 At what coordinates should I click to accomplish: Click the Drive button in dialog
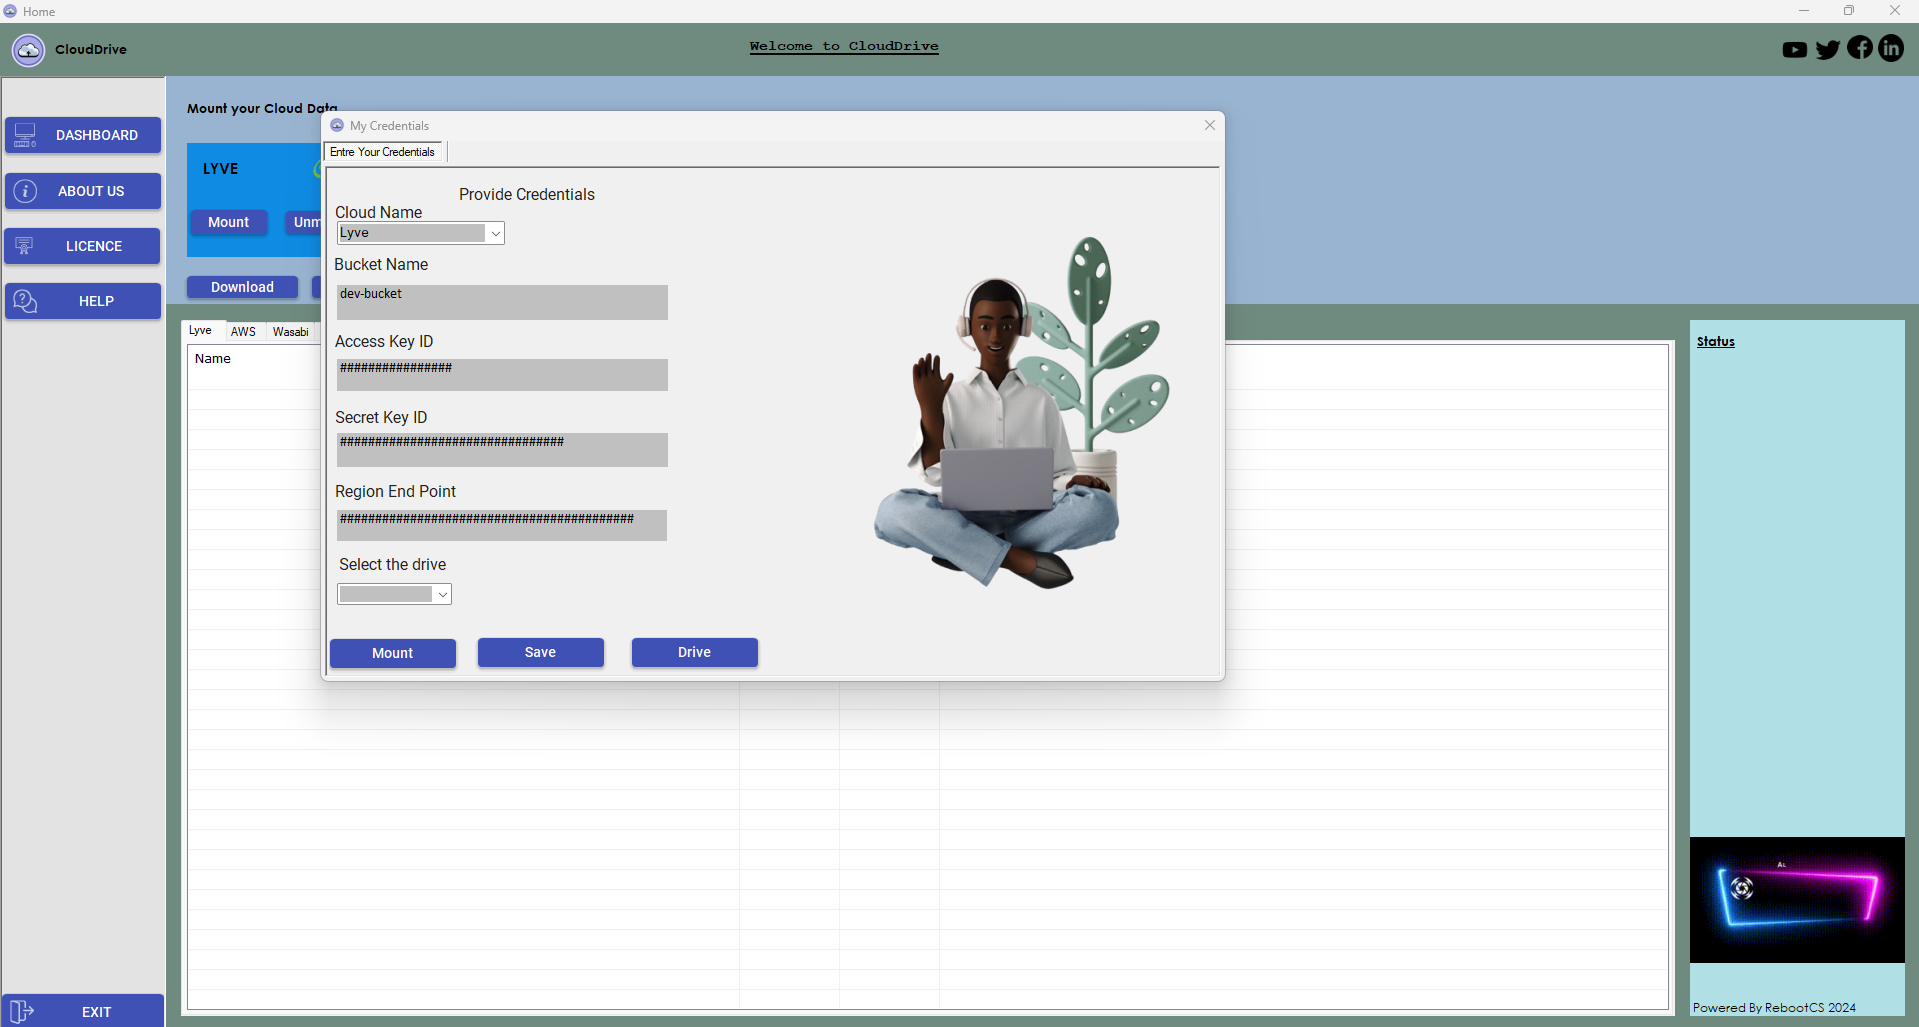coord(694,652)
